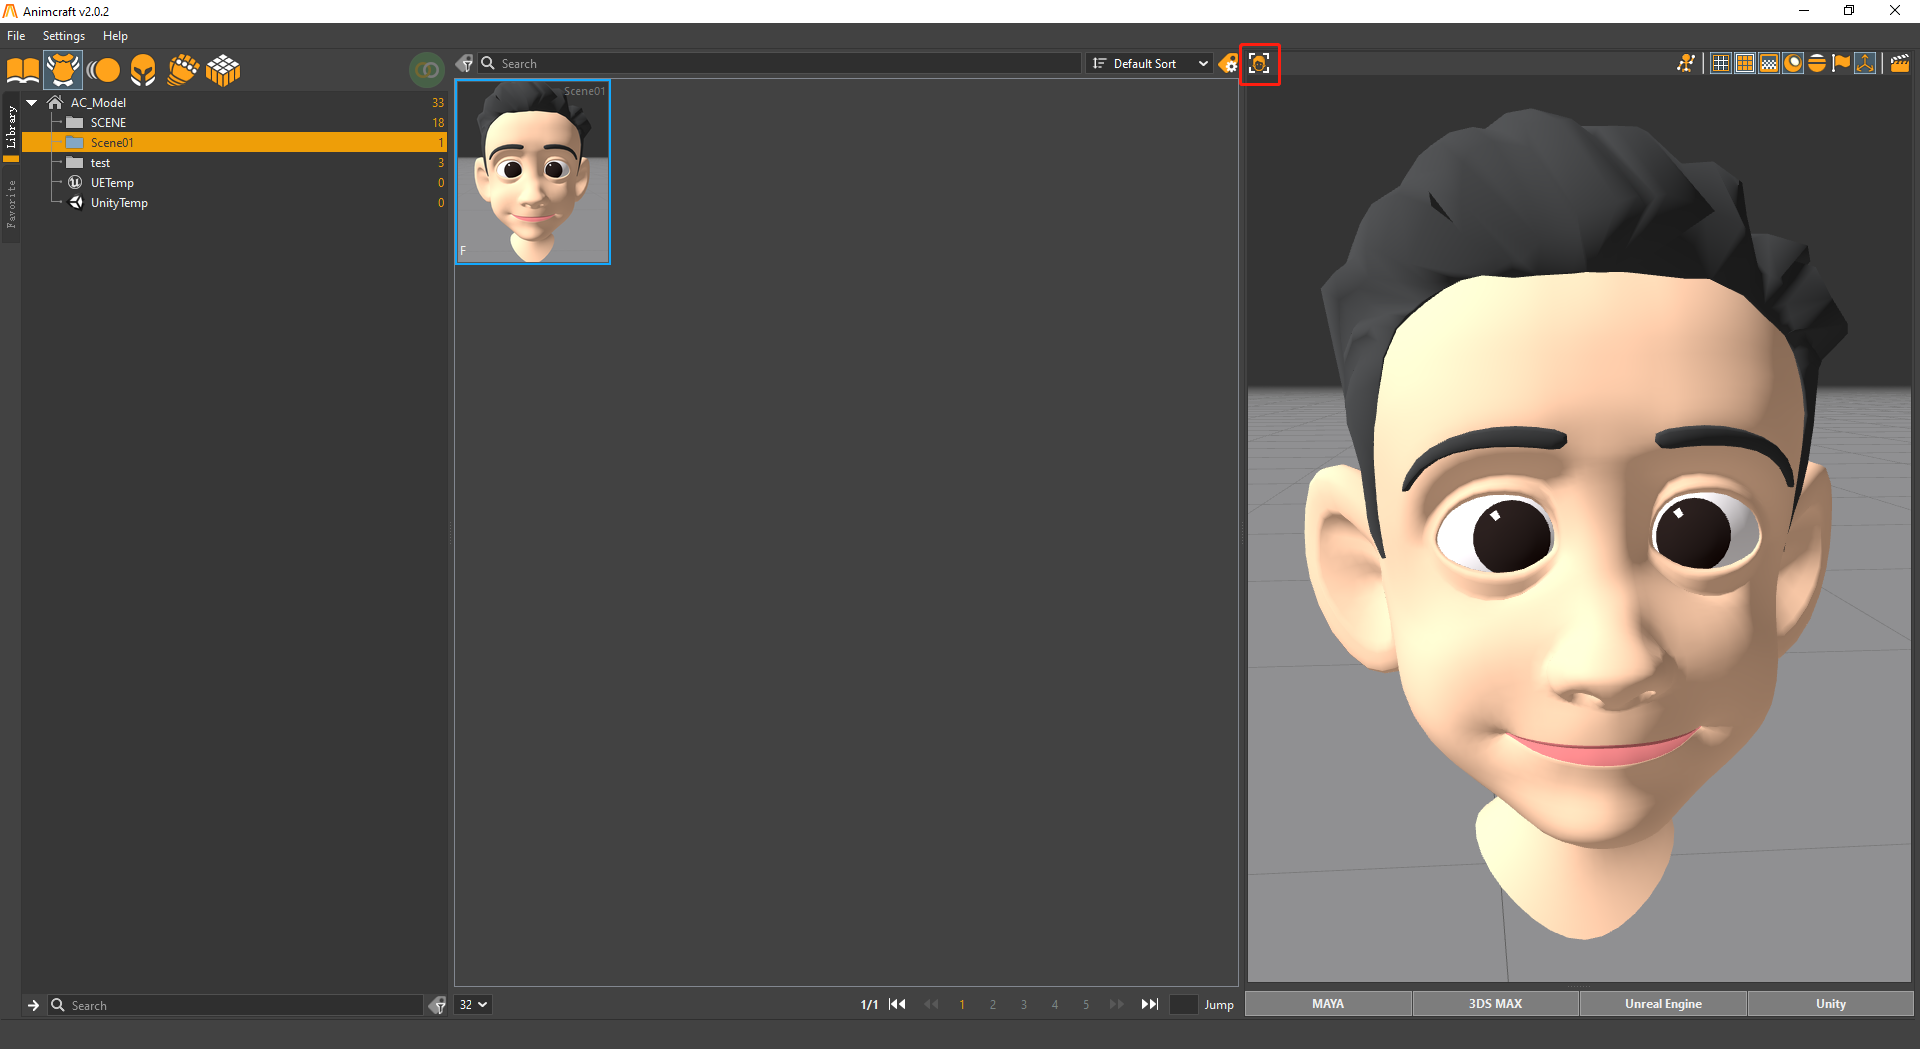Switch to the Favorite side tab
1920x1049 pixels.
[x=11, y=204]
